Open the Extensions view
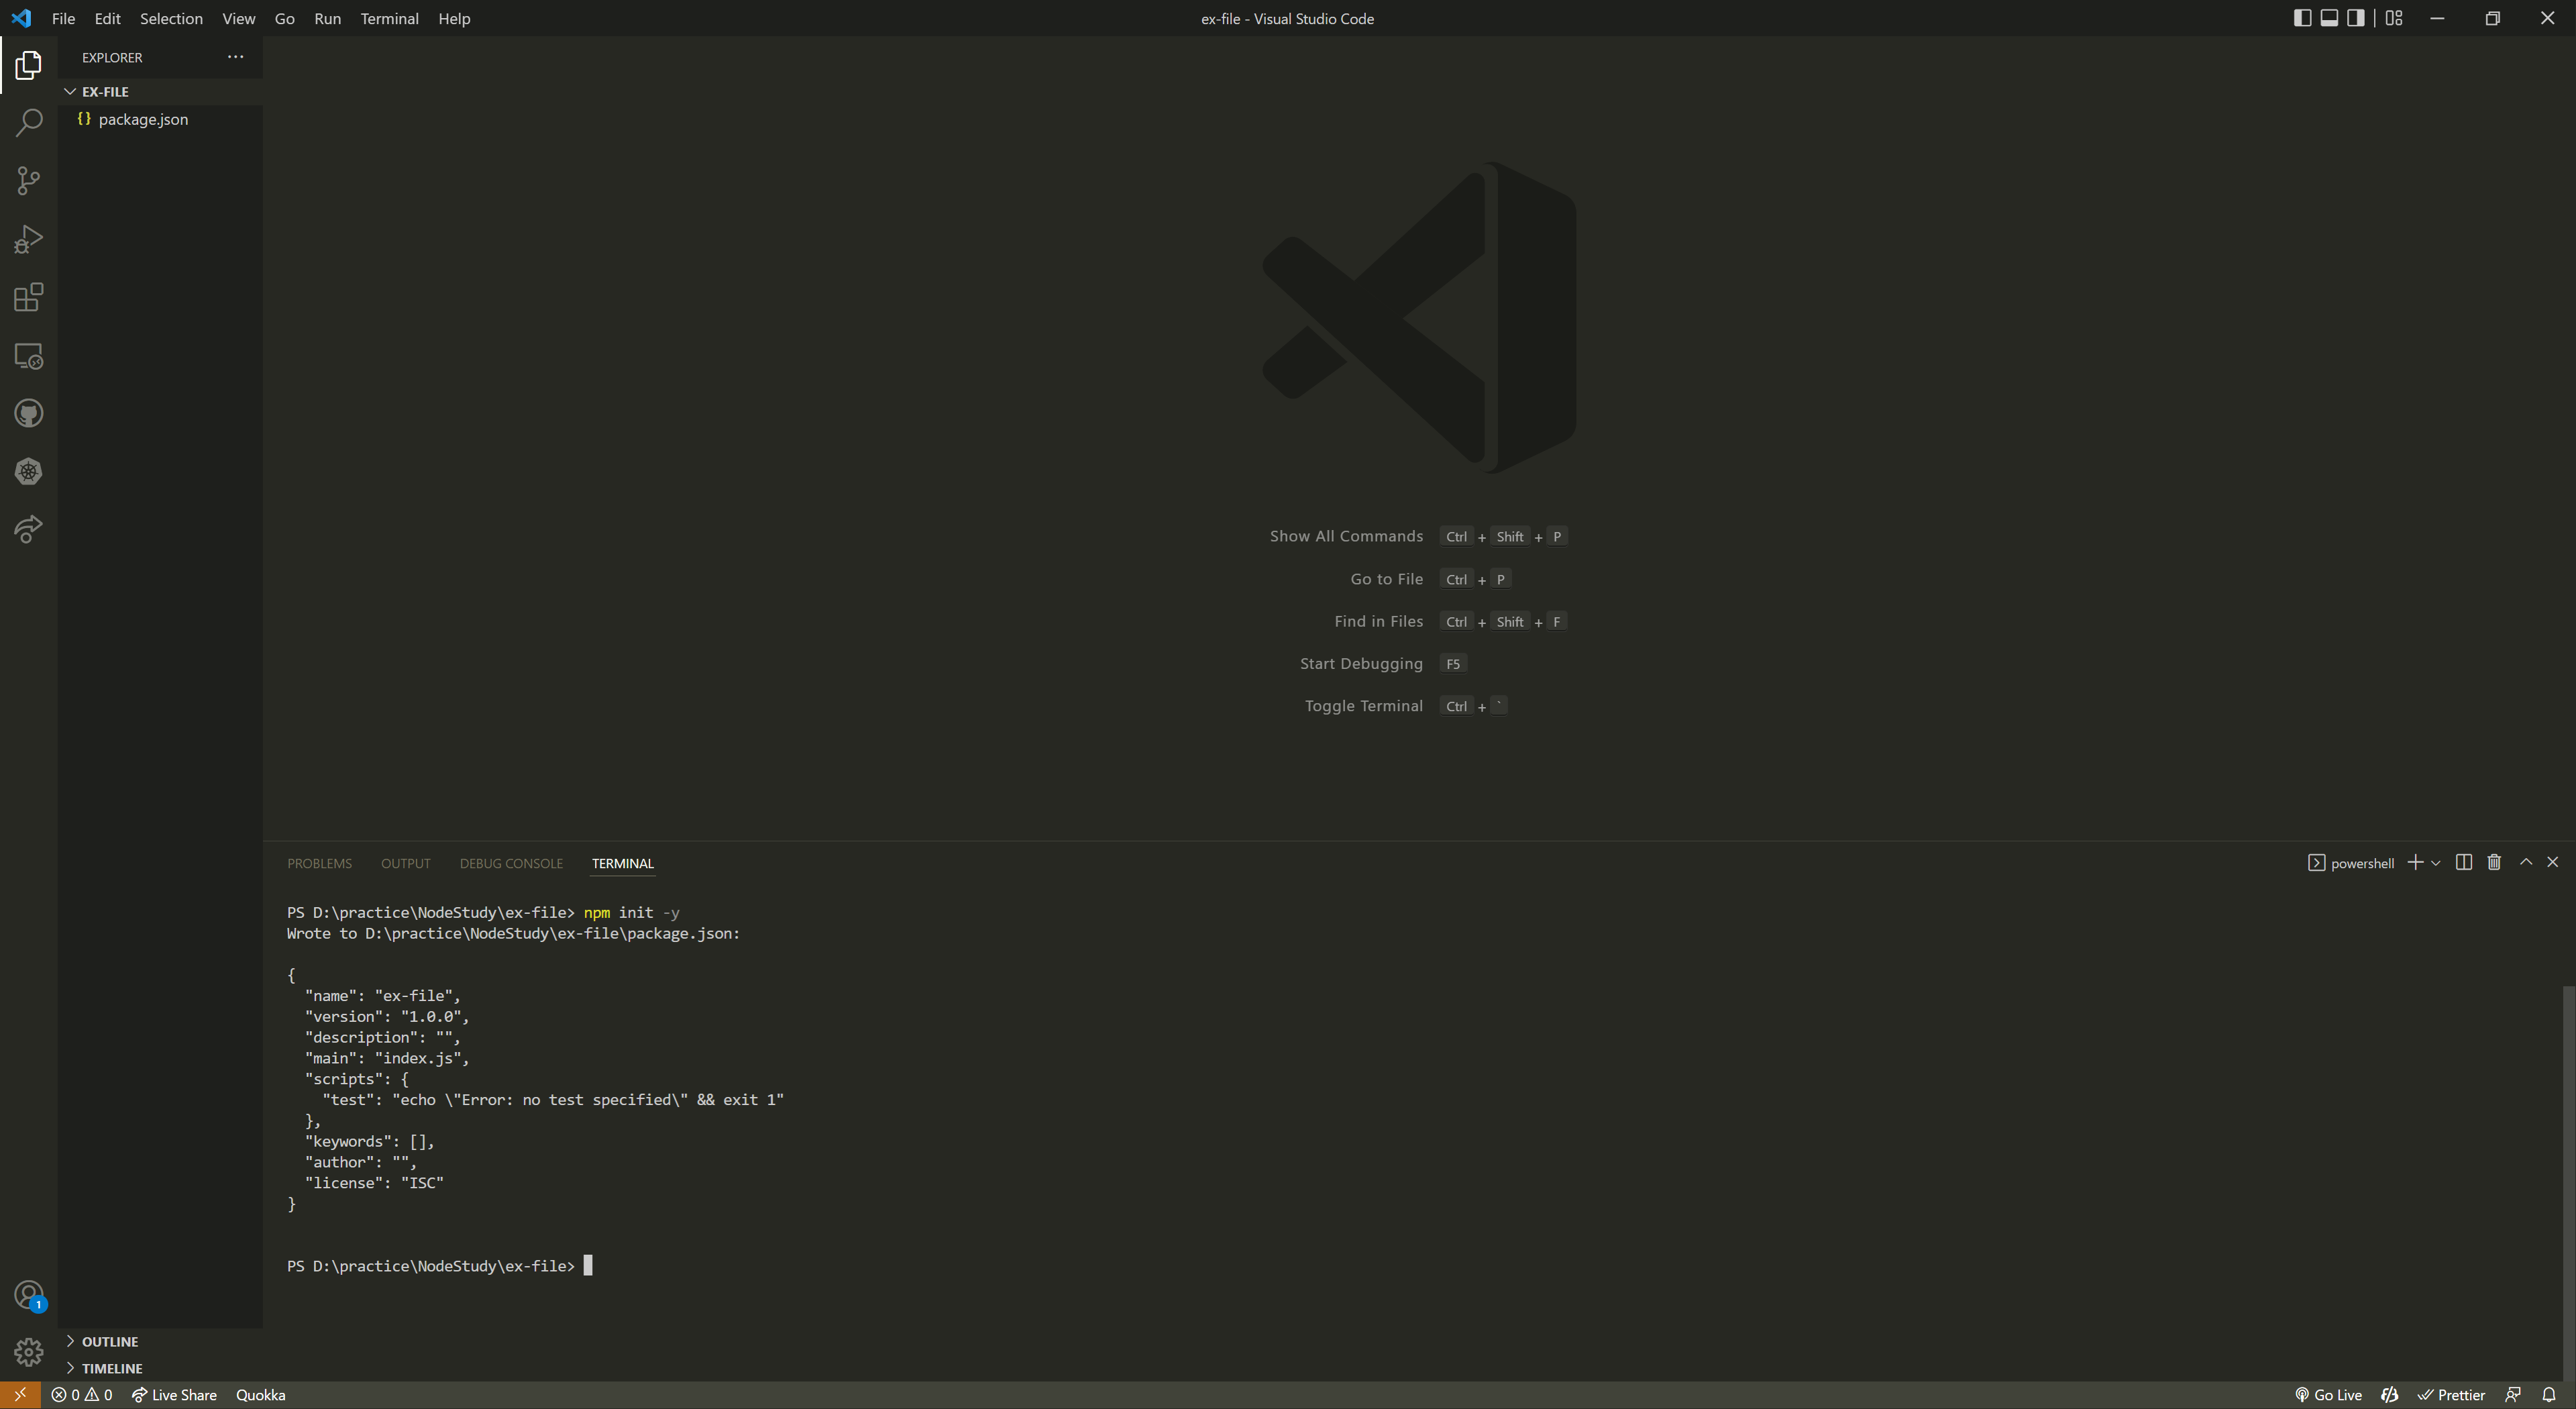 click(28, 297)
